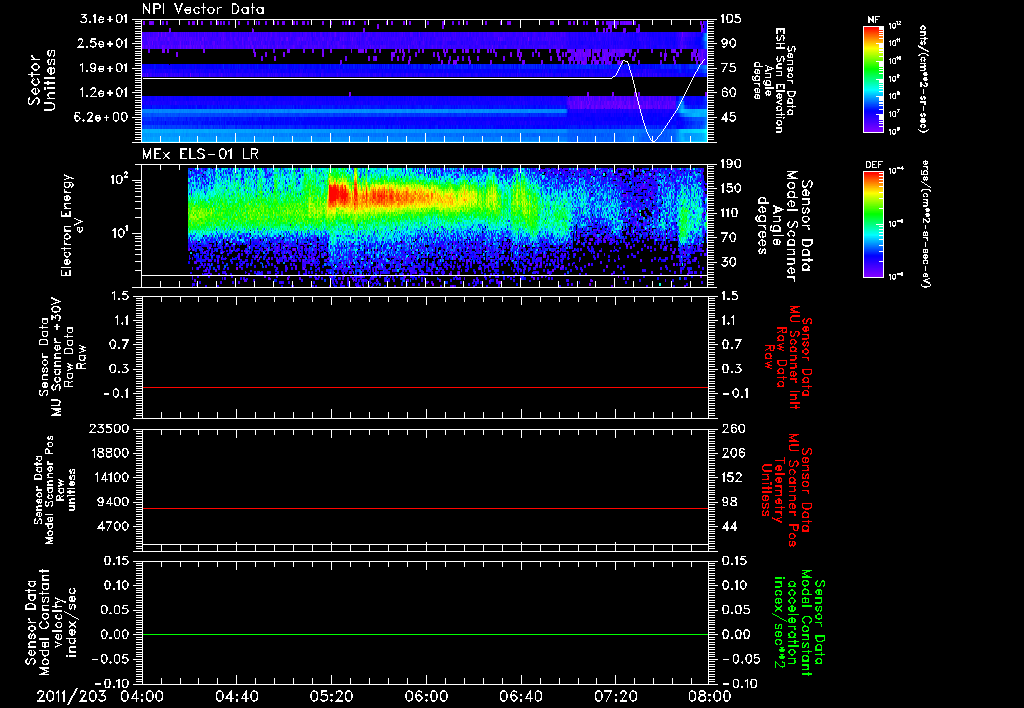
Task: Click the 2.5e+01 sector tick label
Action: [x=104, y=43]
